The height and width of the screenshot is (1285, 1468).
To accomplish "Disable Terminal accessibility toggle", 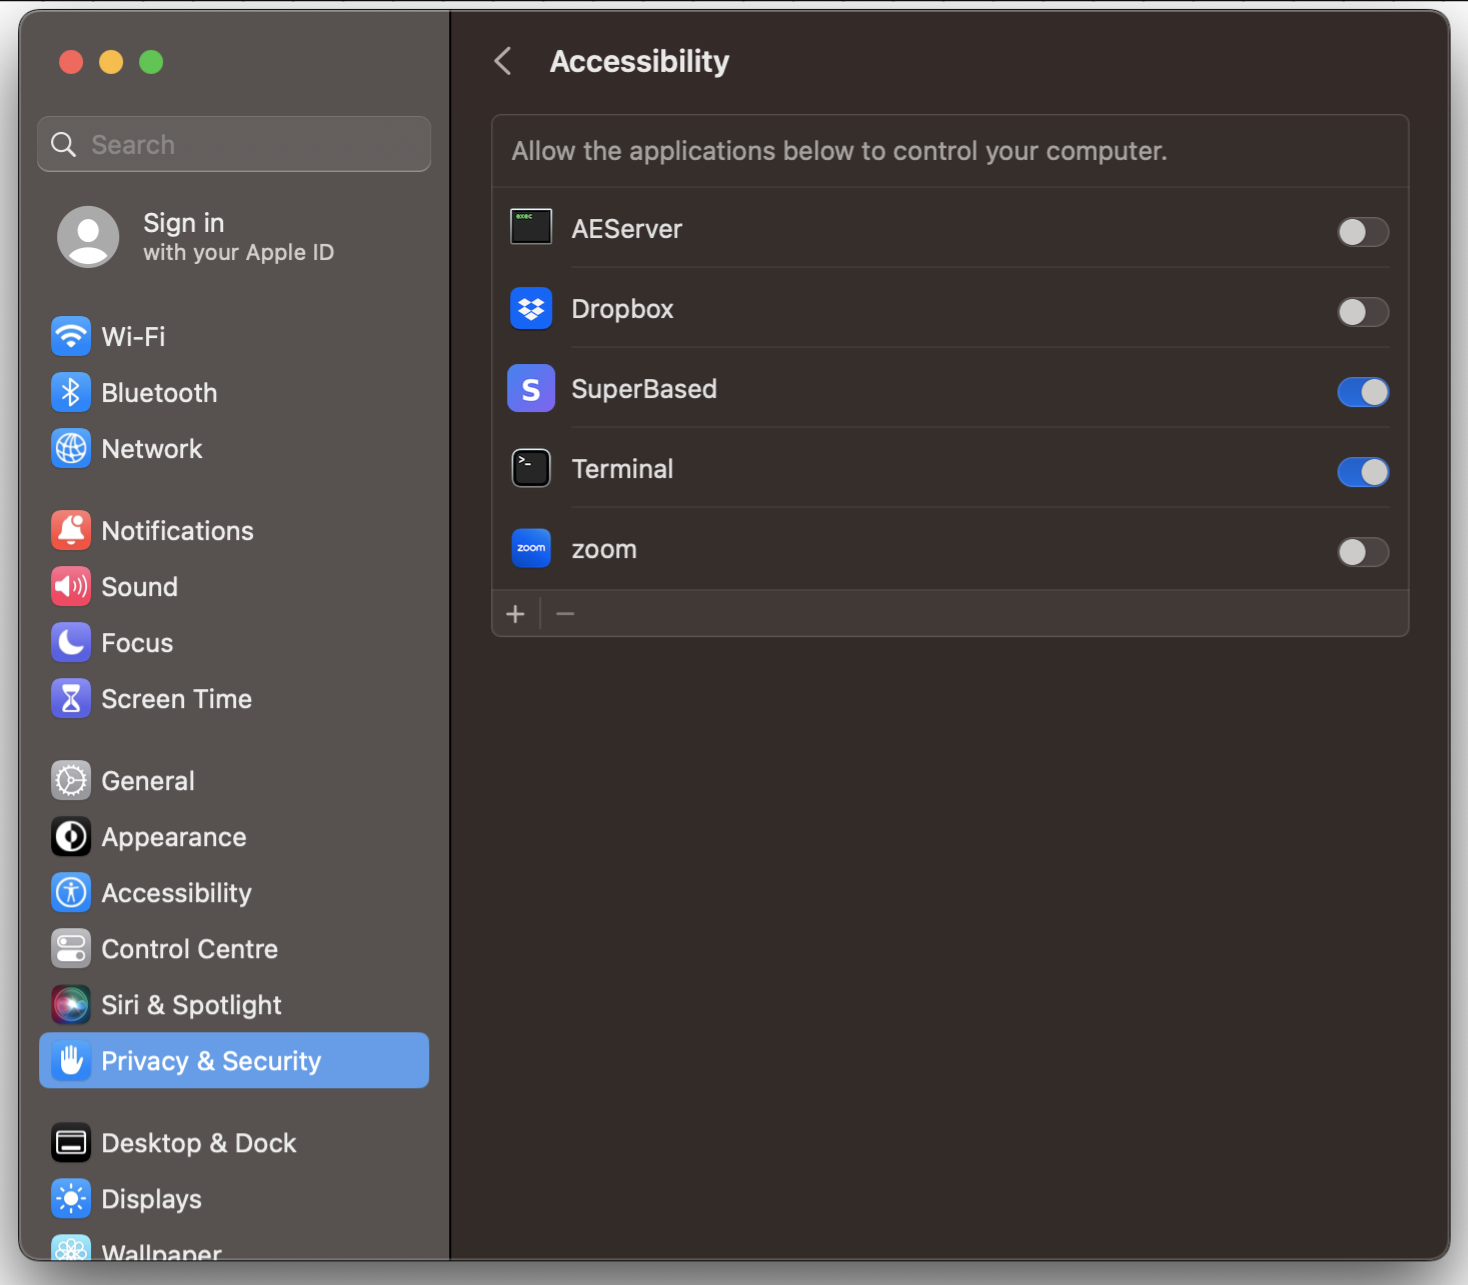I will 1363,472.
